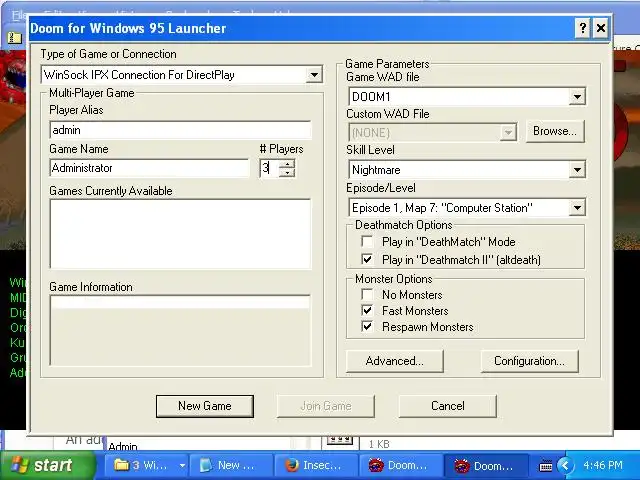Click the Admin entry in the background window
640x480 pixels.
123,447
